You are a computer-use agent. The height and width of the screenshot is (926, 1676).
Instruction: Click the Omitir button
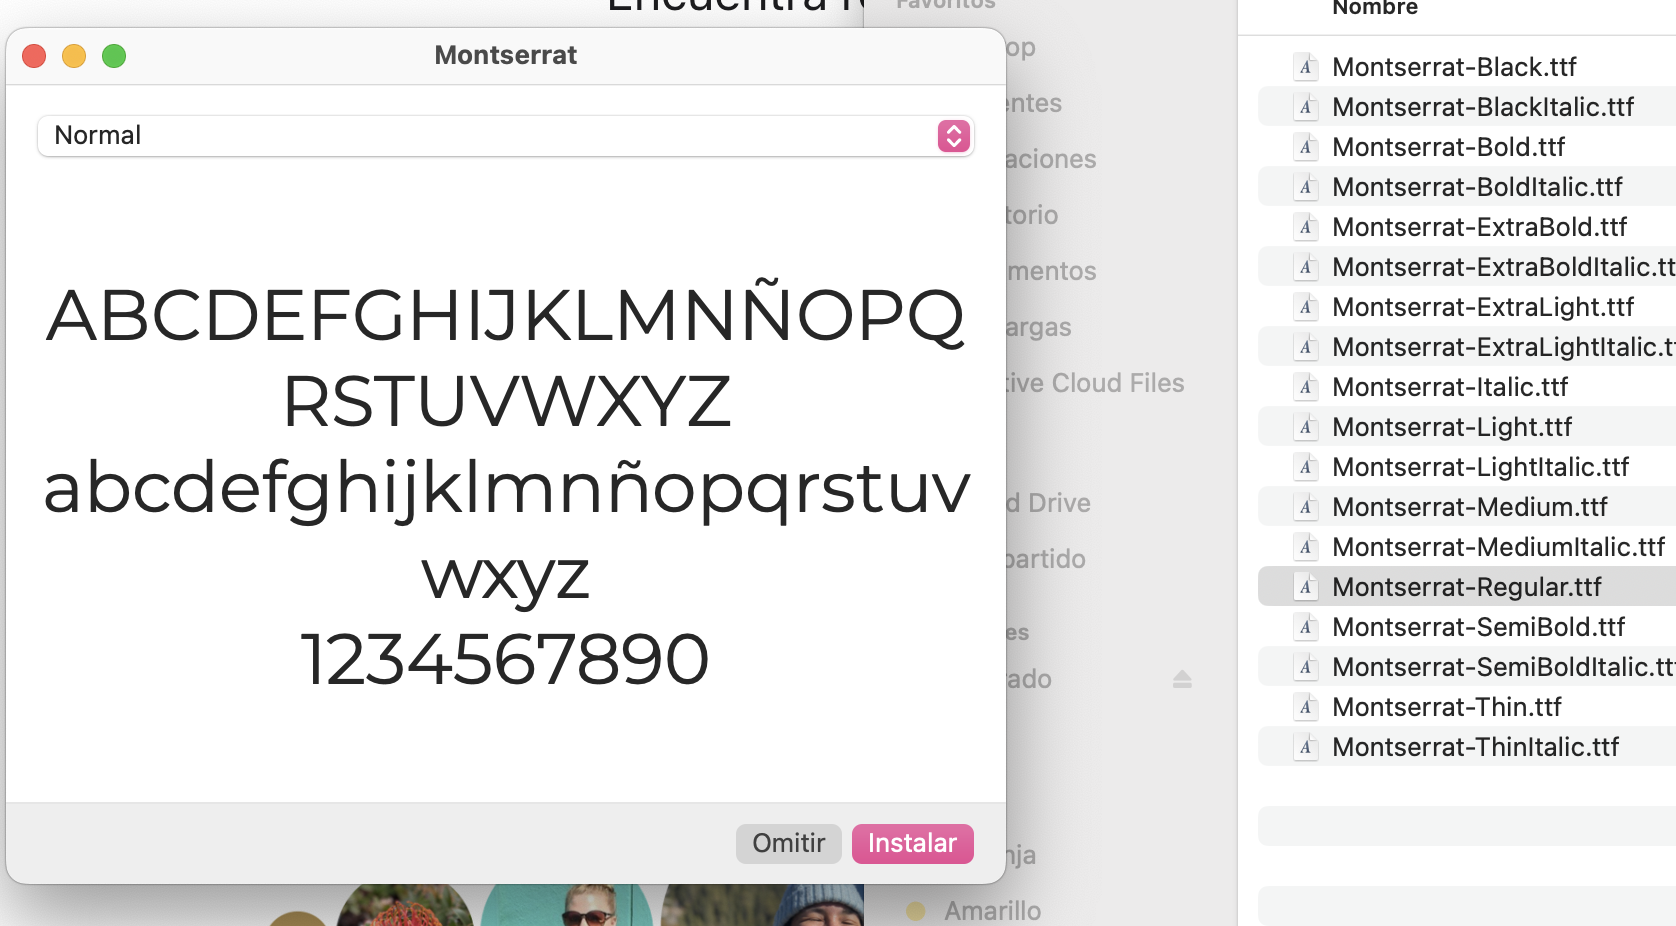click(x=789, y=843)
